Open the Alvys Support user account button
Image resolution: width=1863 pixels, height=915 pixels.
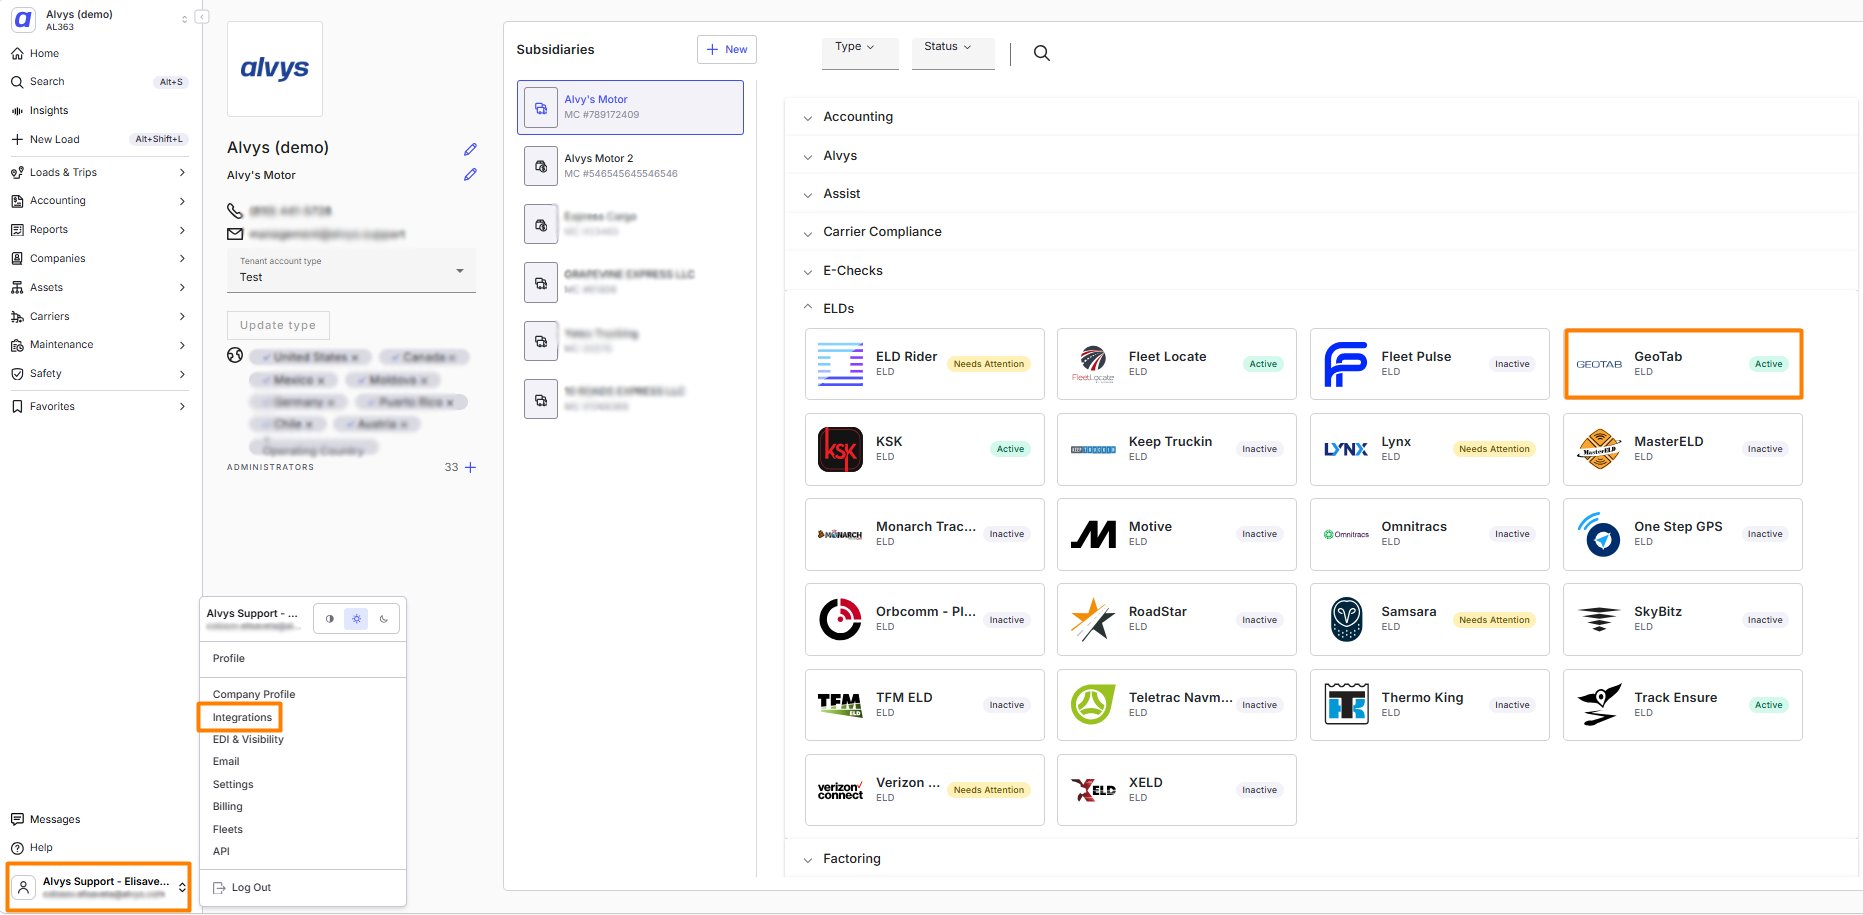tap(99, 887)
